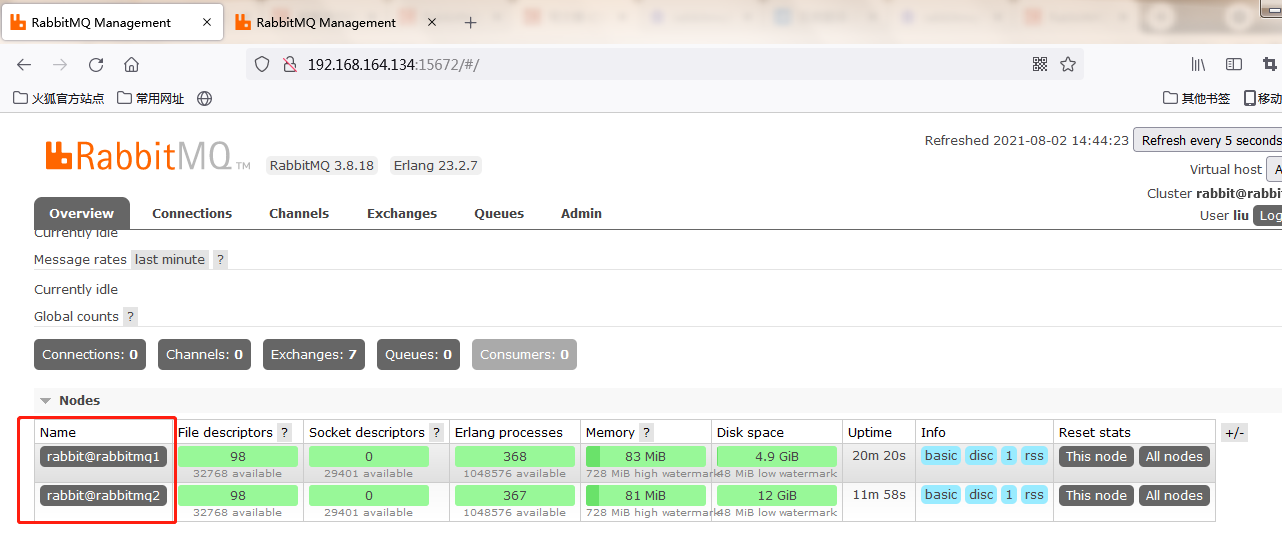Open a new tab with the plus icon
Screen dimensions: 1282x539
coord(471,22)
